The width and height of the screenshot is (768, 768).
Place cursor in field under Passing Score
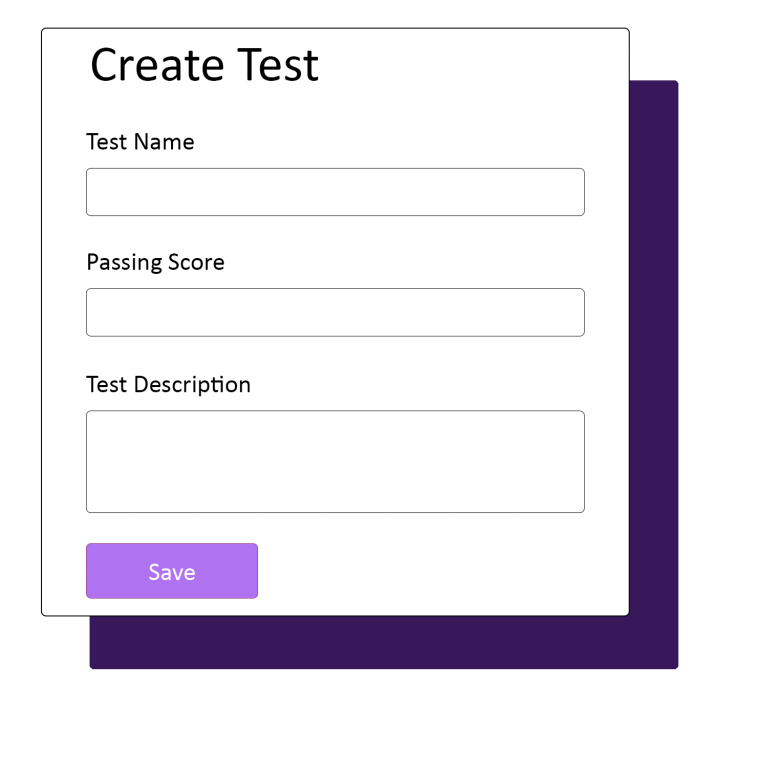click(335, 312)
